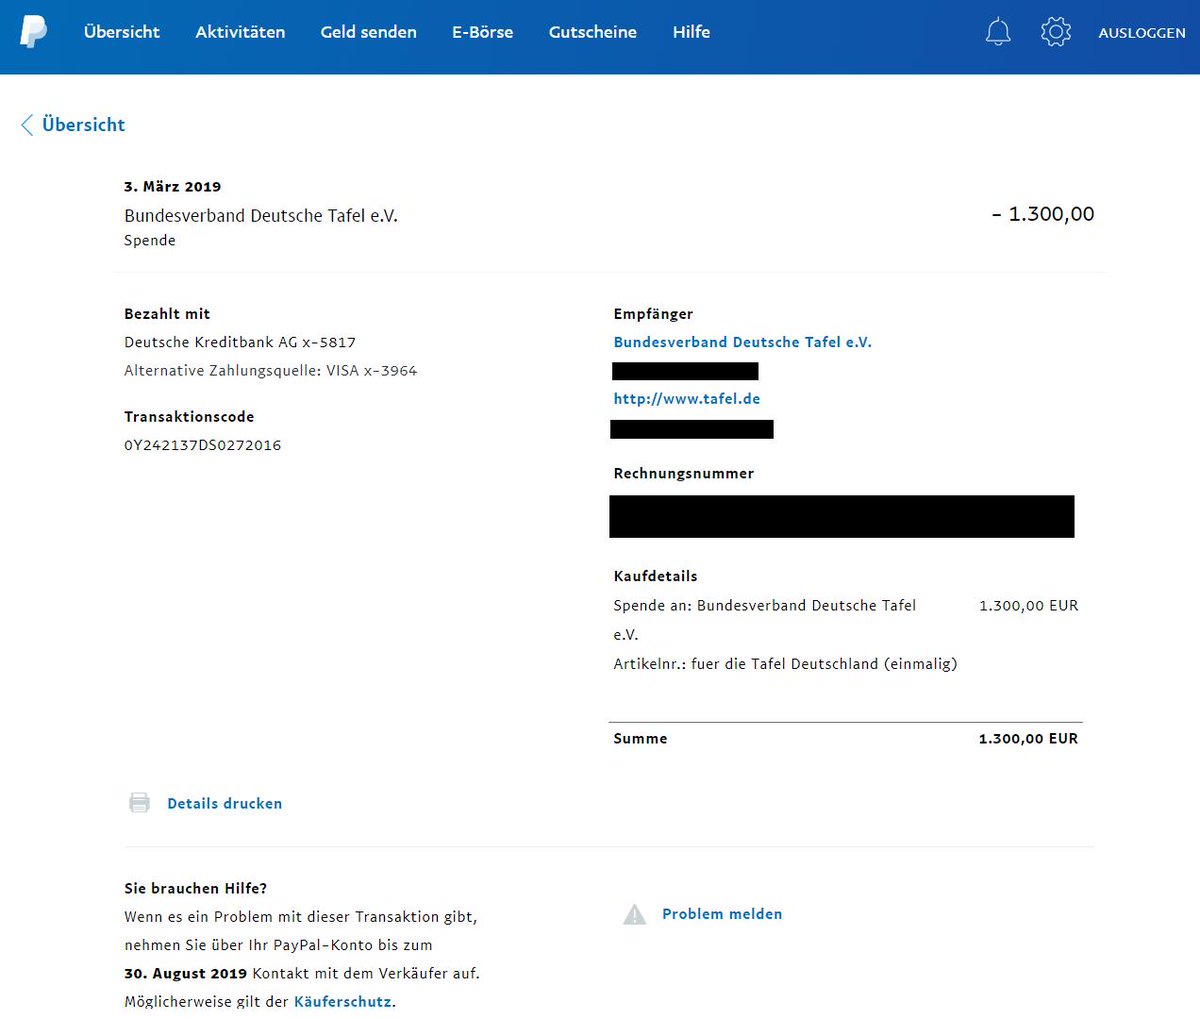The image size is (1200, 1019).
Task: Click the printer icon beside Details drucken
Action: pyautogui.click(x=140, y=803)
